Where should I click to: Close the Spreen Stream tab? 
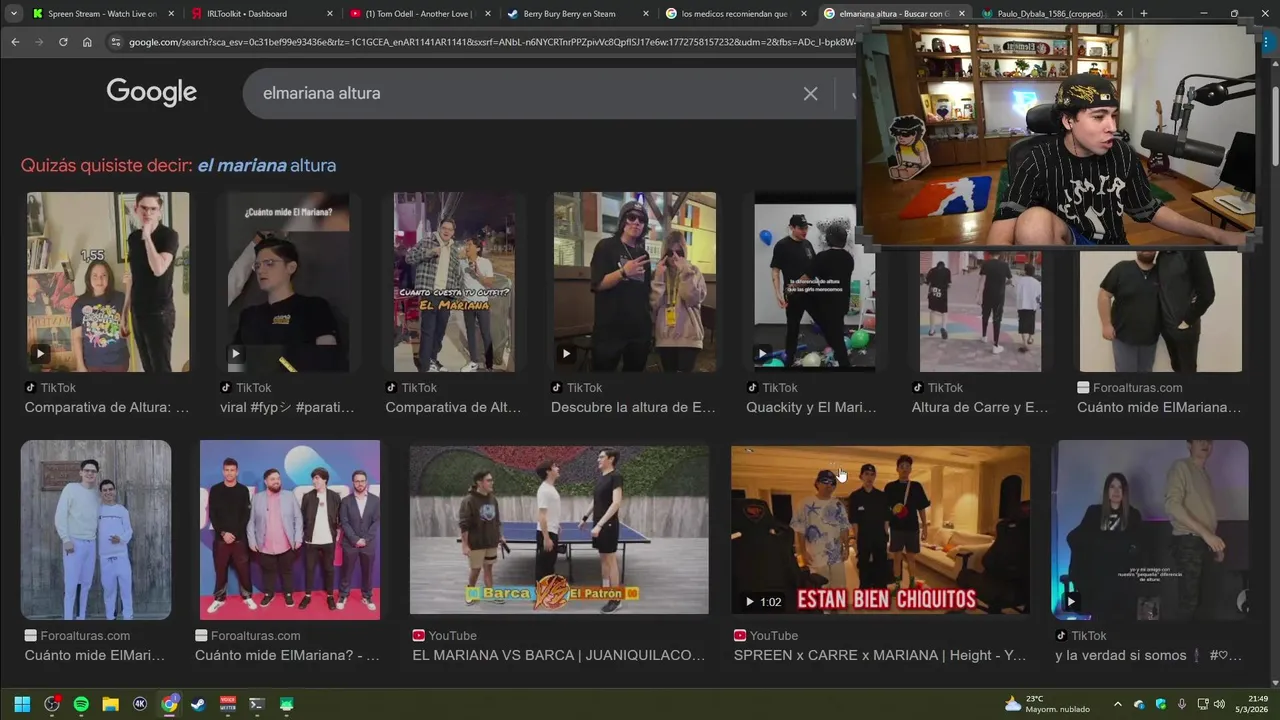171,14
